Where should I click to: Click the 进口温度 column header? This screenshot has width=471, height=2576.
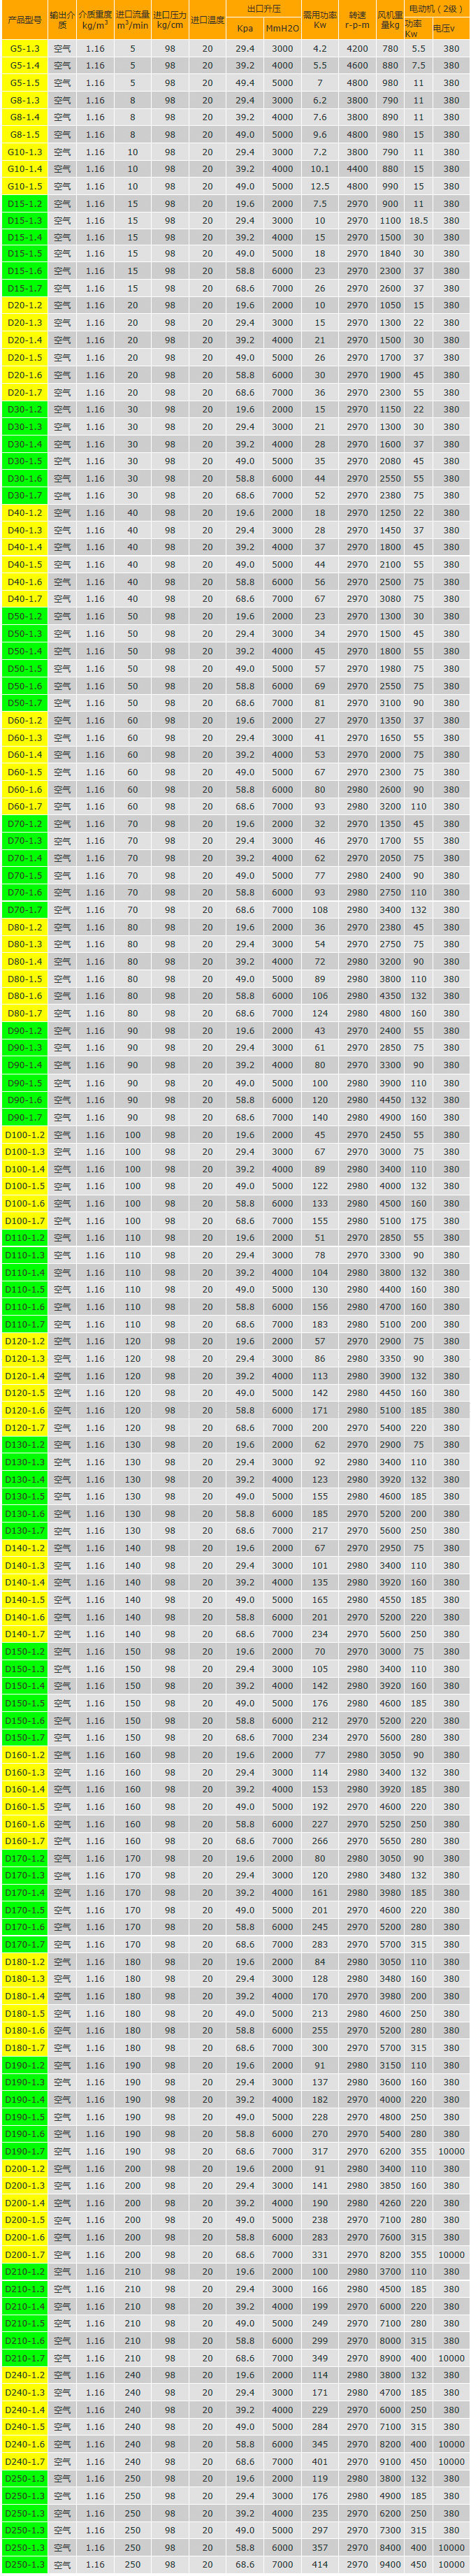(x=208, y=20)
